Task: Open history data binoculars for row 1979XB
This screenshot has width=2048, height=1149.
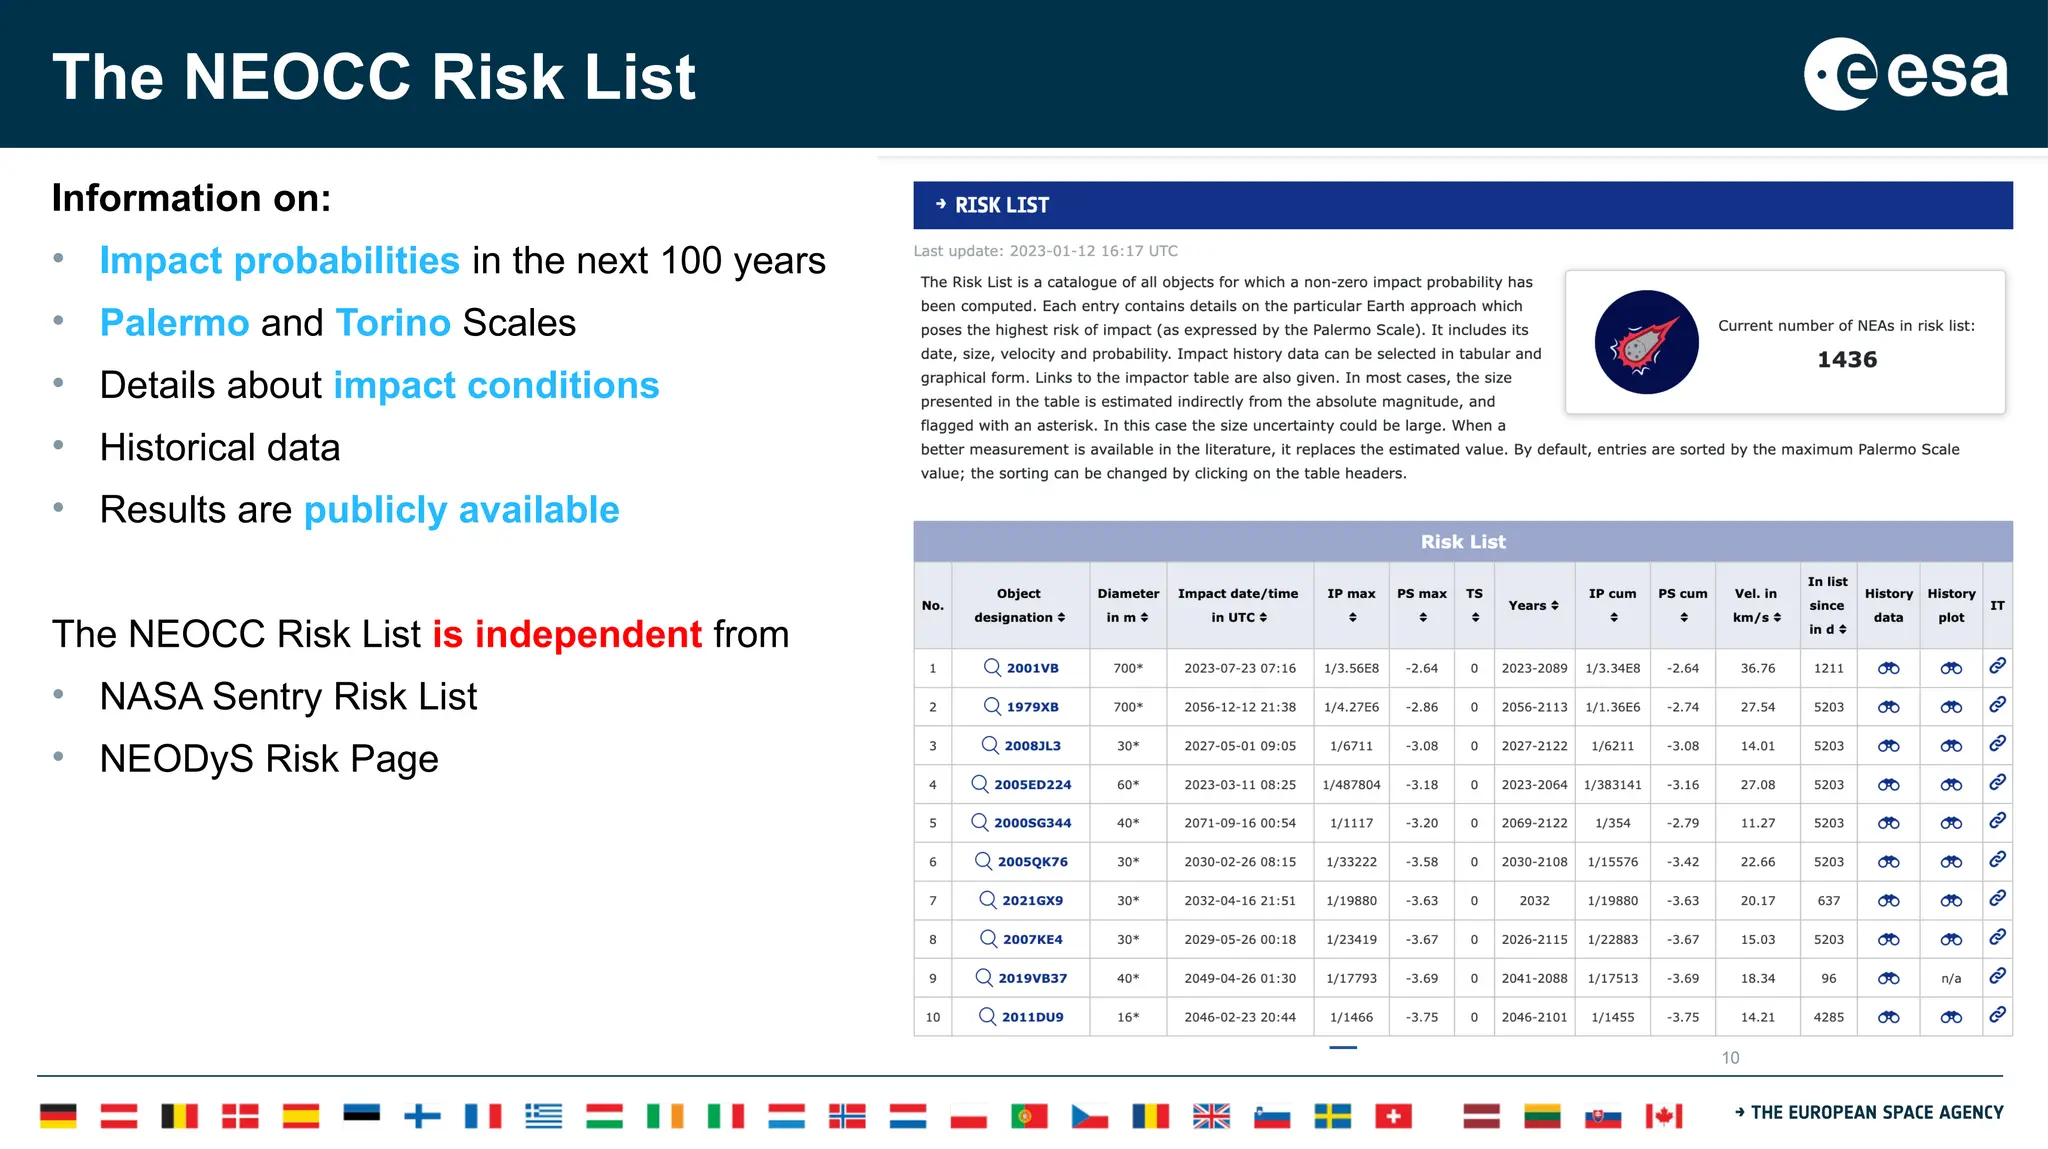Action: (x=1888, y=707)
